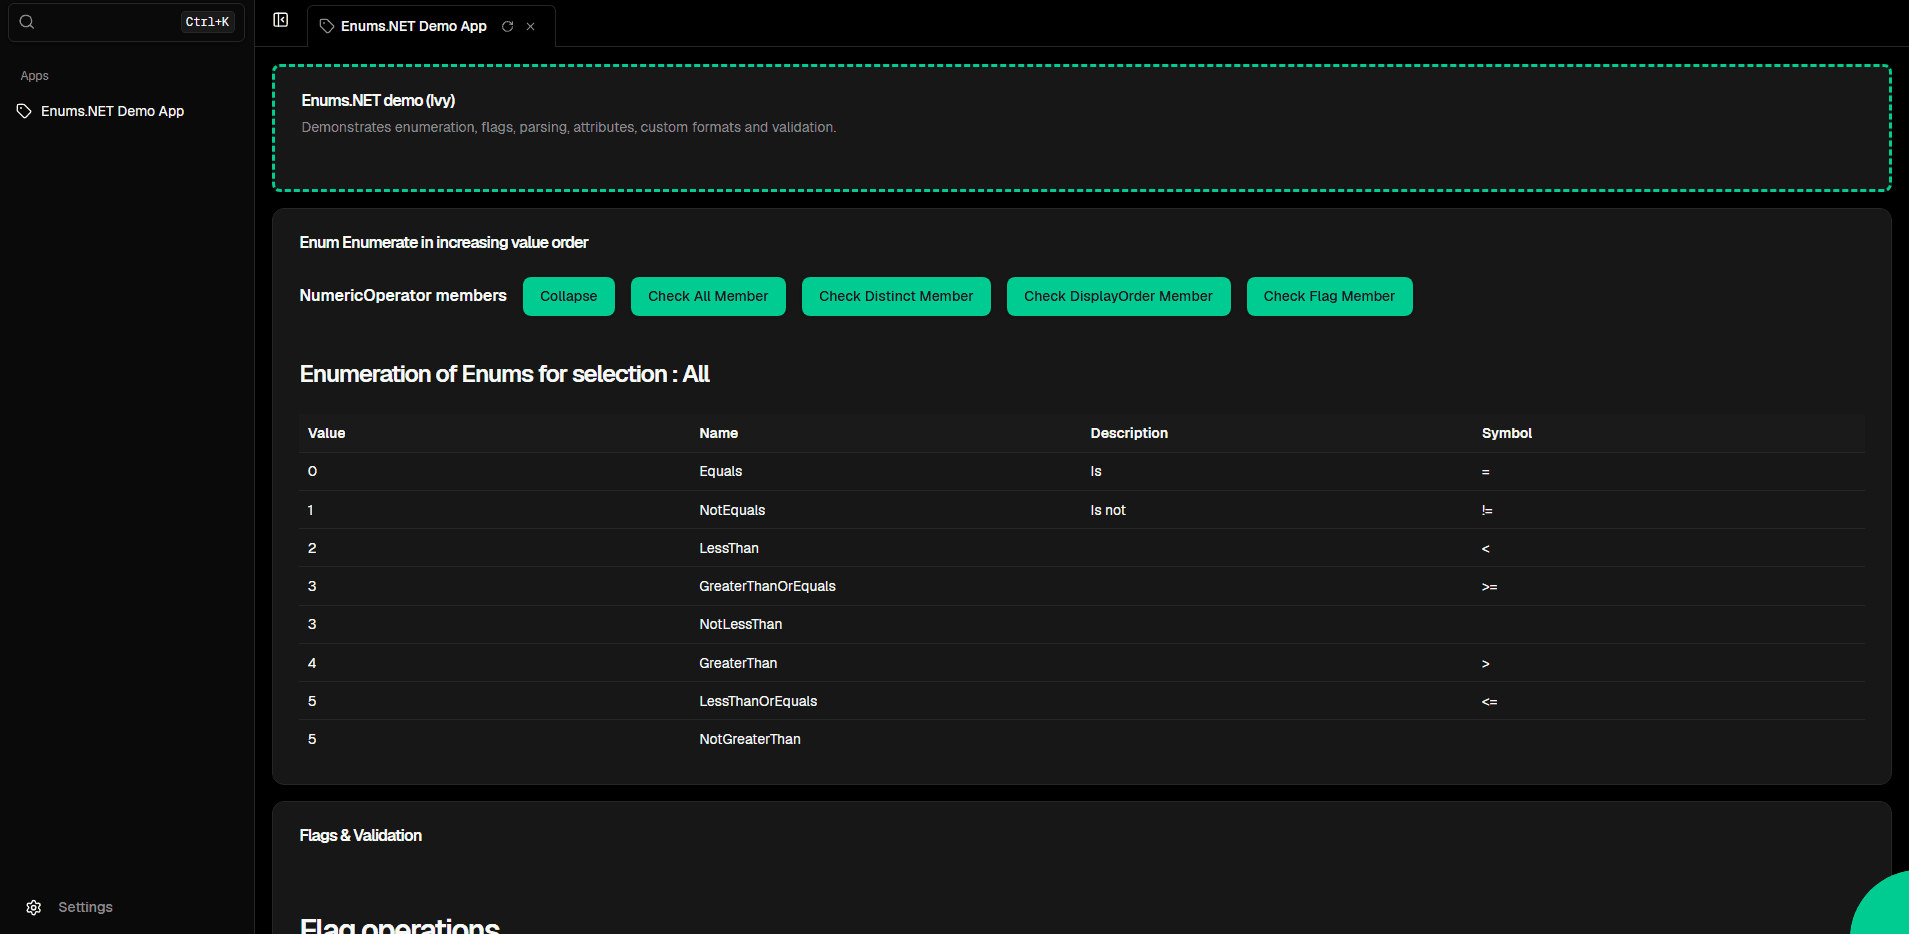Screen dimensions: 1909x934
Task: Click the tag icon in the tab header
Action: point(326,27)
